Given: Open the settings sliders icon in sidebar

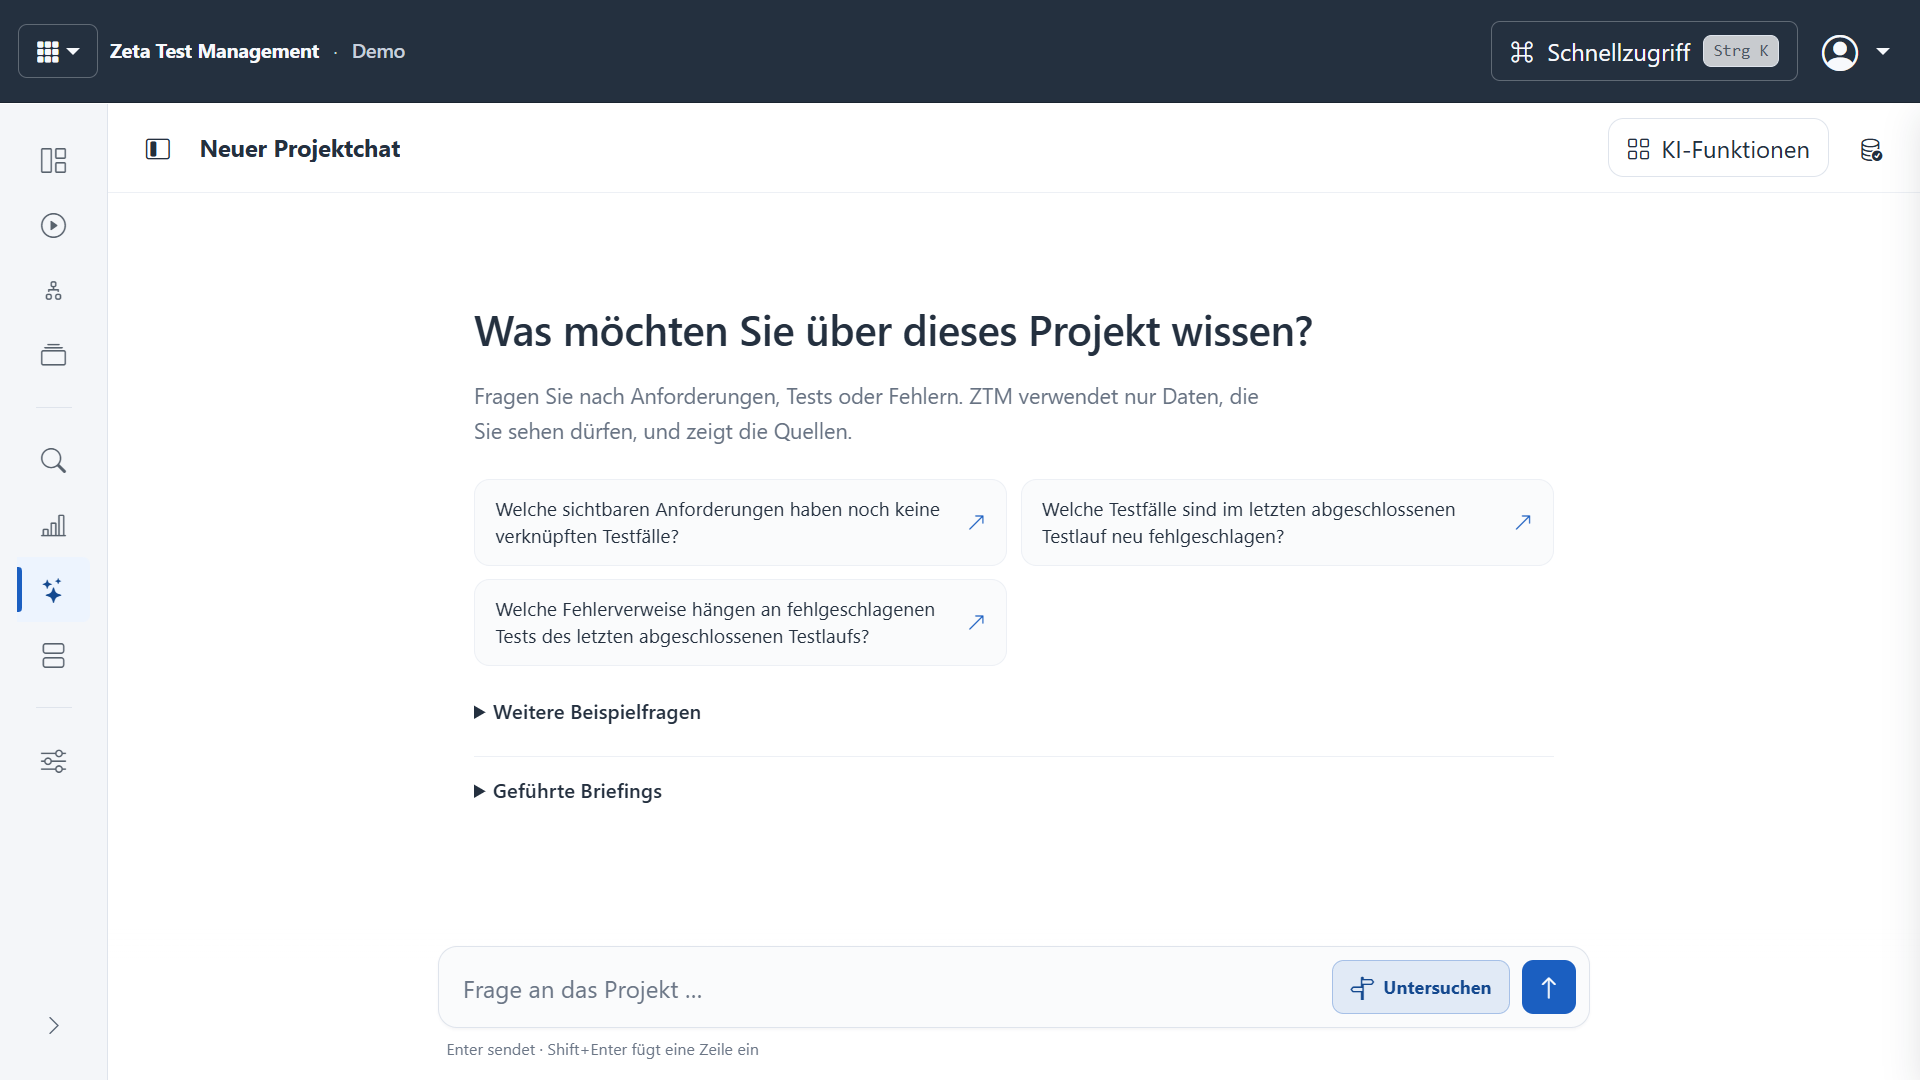Looking at the screenshot, I should point(54,761).
